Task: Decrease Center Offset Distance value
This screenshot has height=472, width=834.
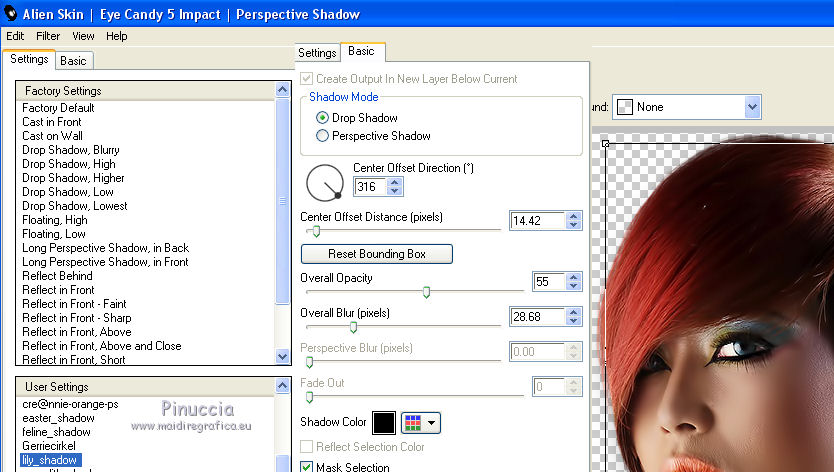Action: click(573, 225)
